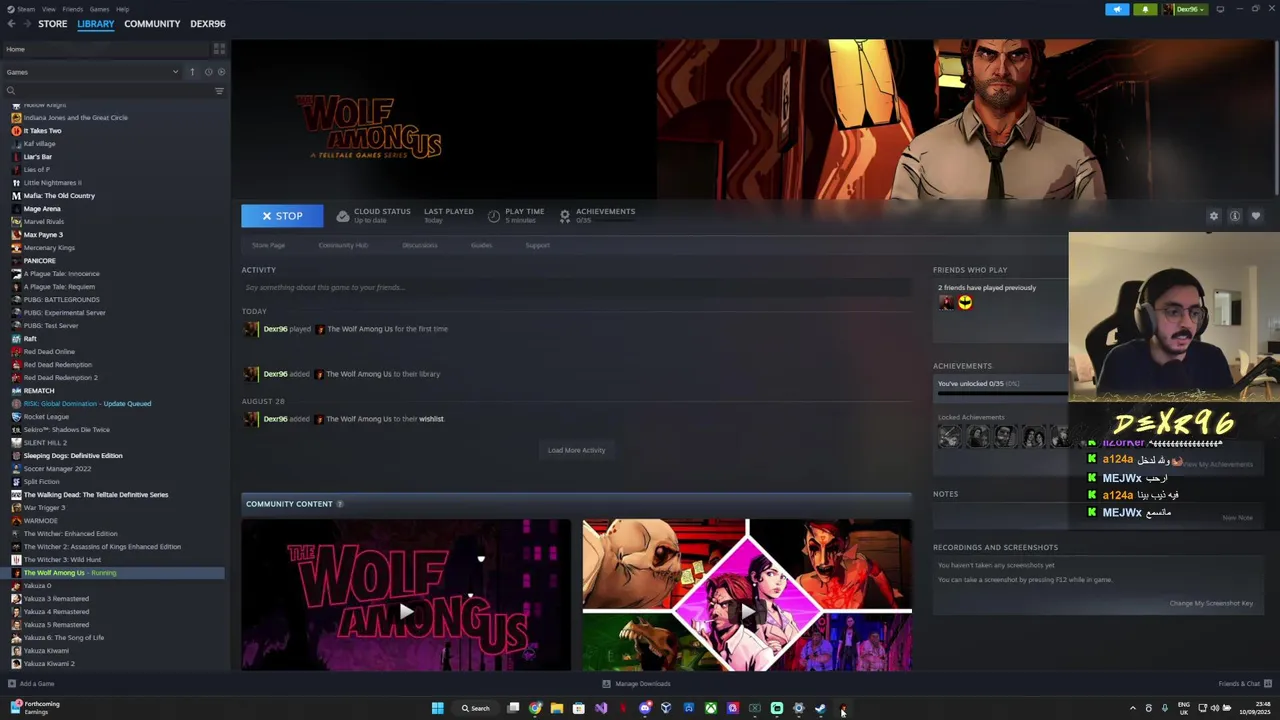This screenshot has width=1280, height=720.
Task: Select Red Dead Redemption 2
Action: (x=60, y=378)
